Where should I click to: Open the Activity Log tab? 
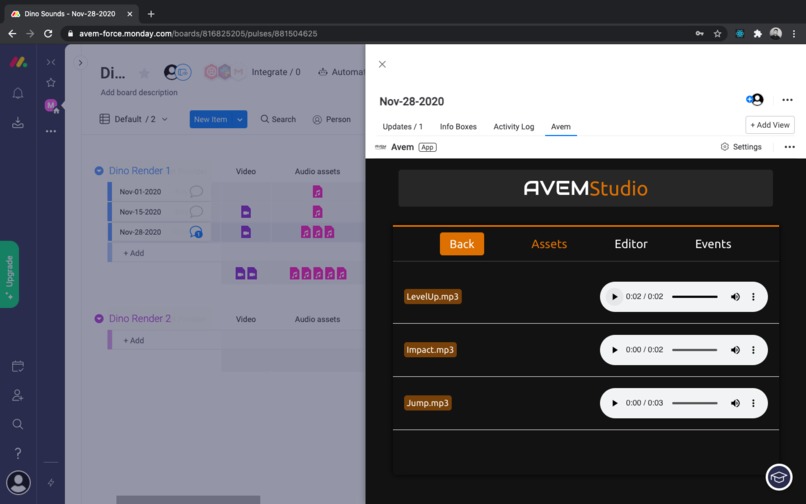point(514,127)
